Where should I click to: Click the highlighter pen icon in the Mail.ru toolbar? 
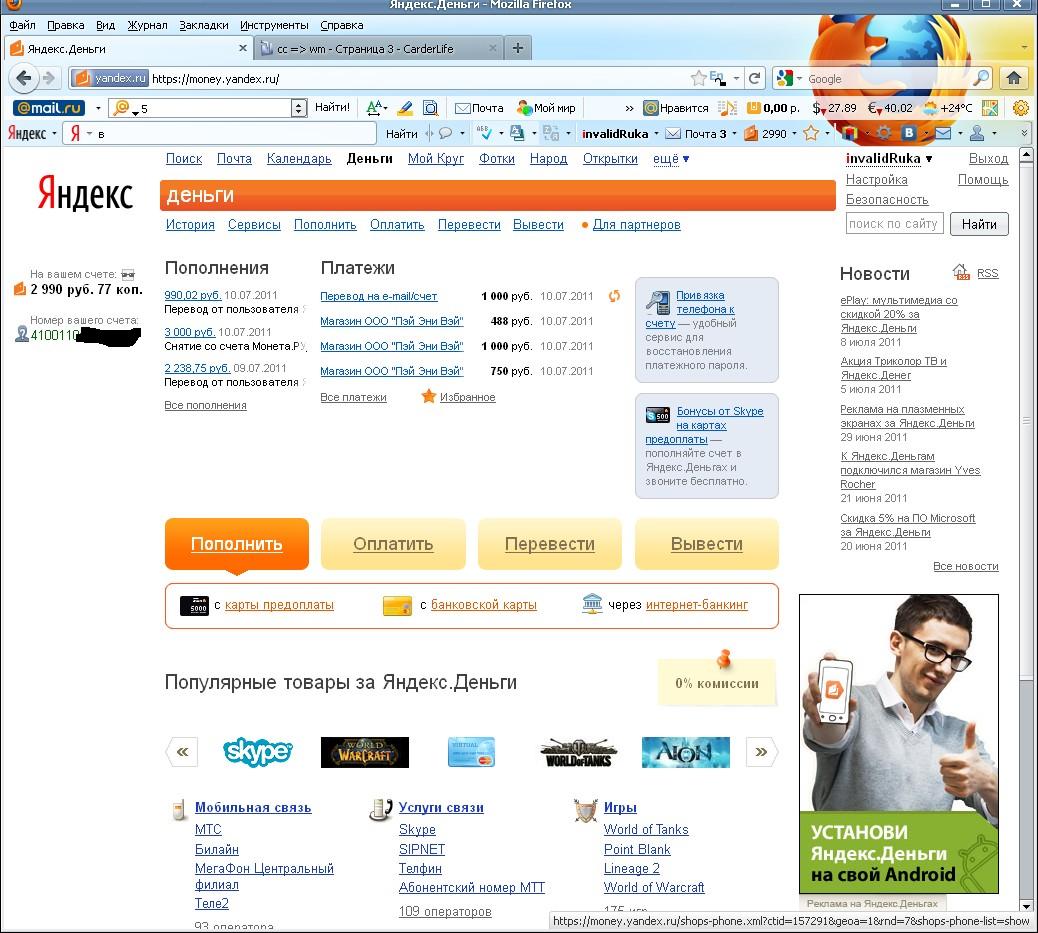point(405,107)
